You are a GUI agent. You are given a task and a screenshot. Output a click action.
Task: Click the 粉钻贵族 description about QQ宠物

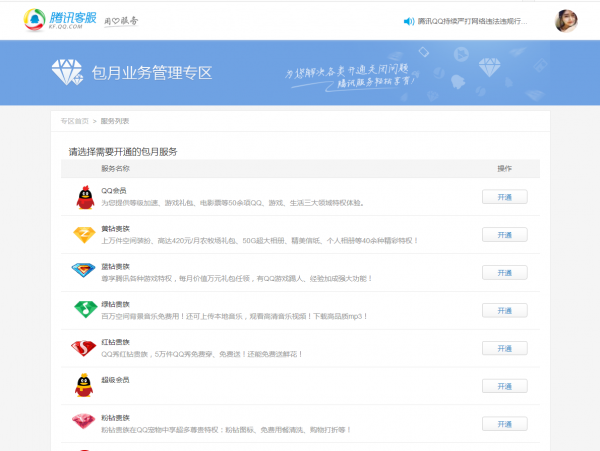(x=226, y=430)
